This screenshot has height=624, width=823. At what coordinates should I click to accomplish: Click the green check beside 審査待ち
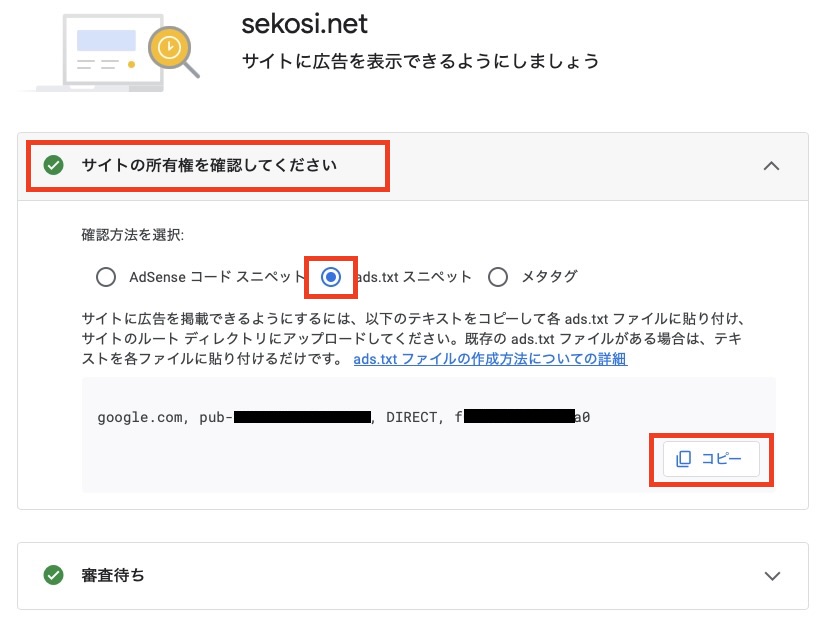click(54, 575)
